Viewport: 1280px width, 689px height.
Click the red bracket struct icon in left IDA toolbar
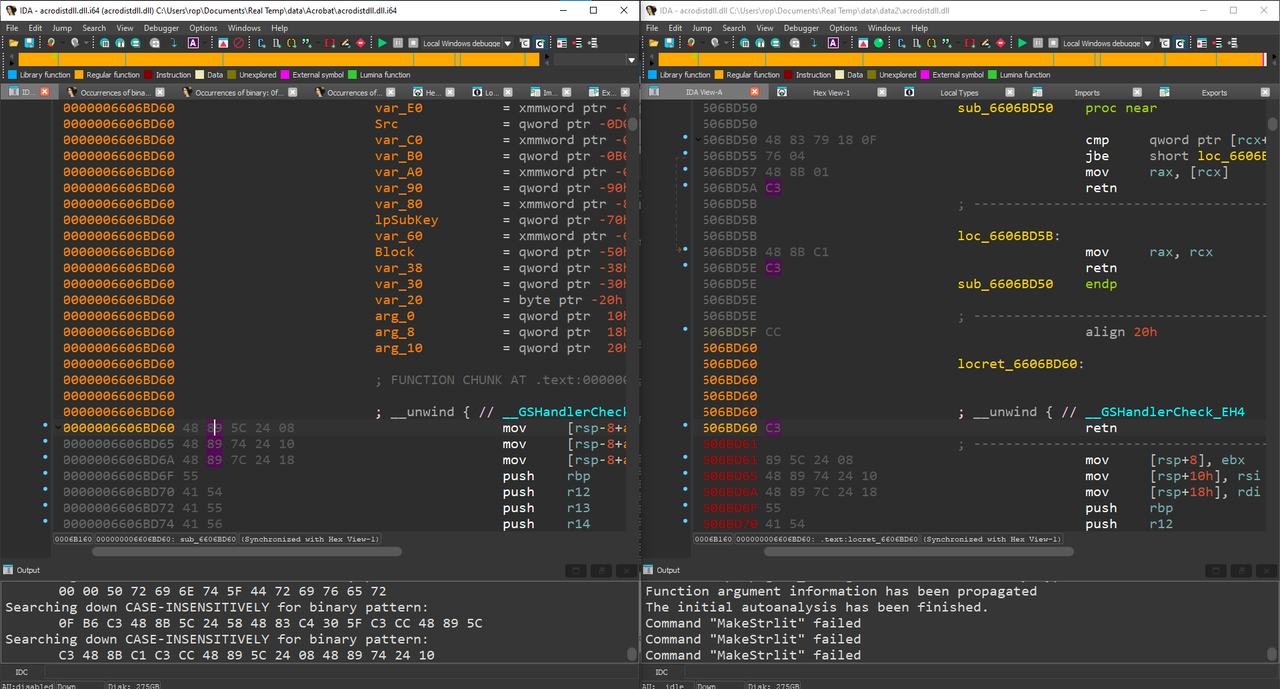pyautogui.click(x=330, y=43)
